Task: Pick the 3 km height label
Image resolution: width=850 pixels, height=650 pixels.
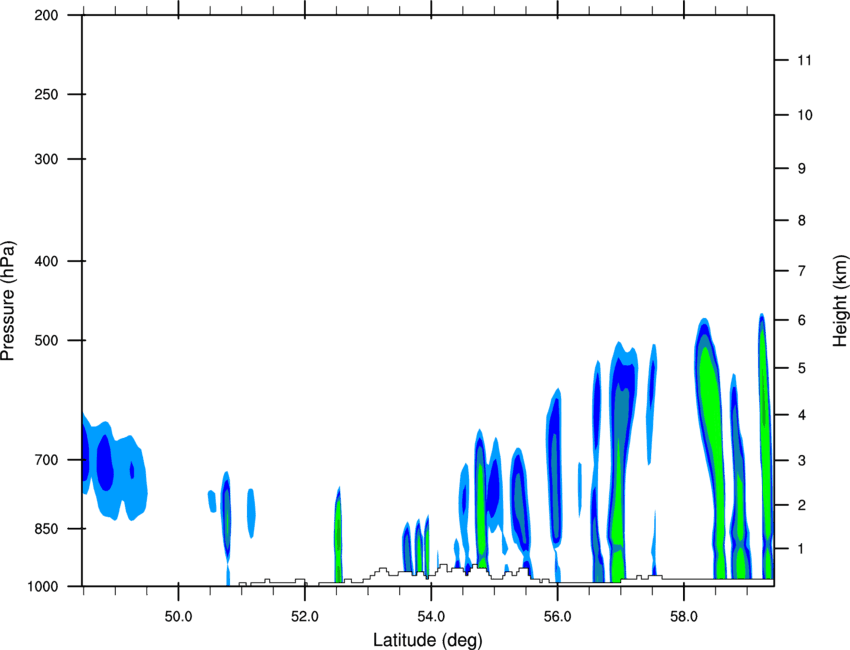Action: [802, 461]
